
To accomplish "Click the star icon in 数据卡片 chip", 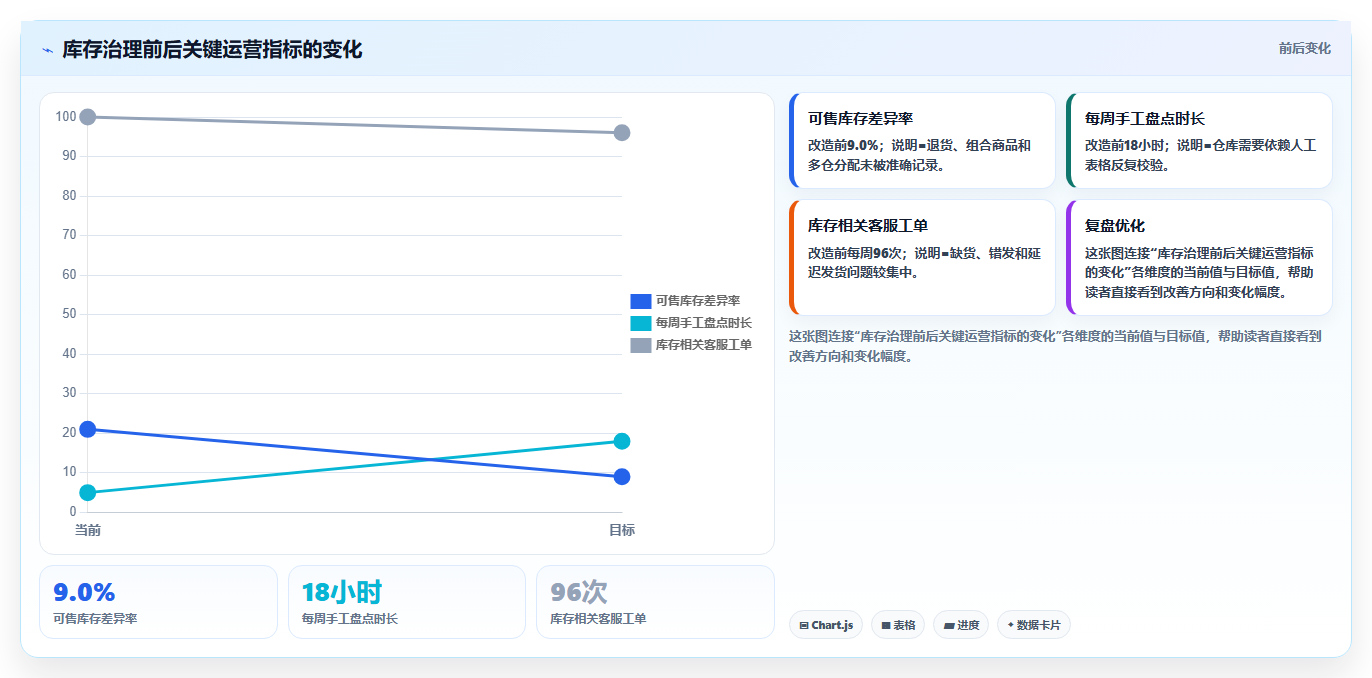I will click(1011, 625).
